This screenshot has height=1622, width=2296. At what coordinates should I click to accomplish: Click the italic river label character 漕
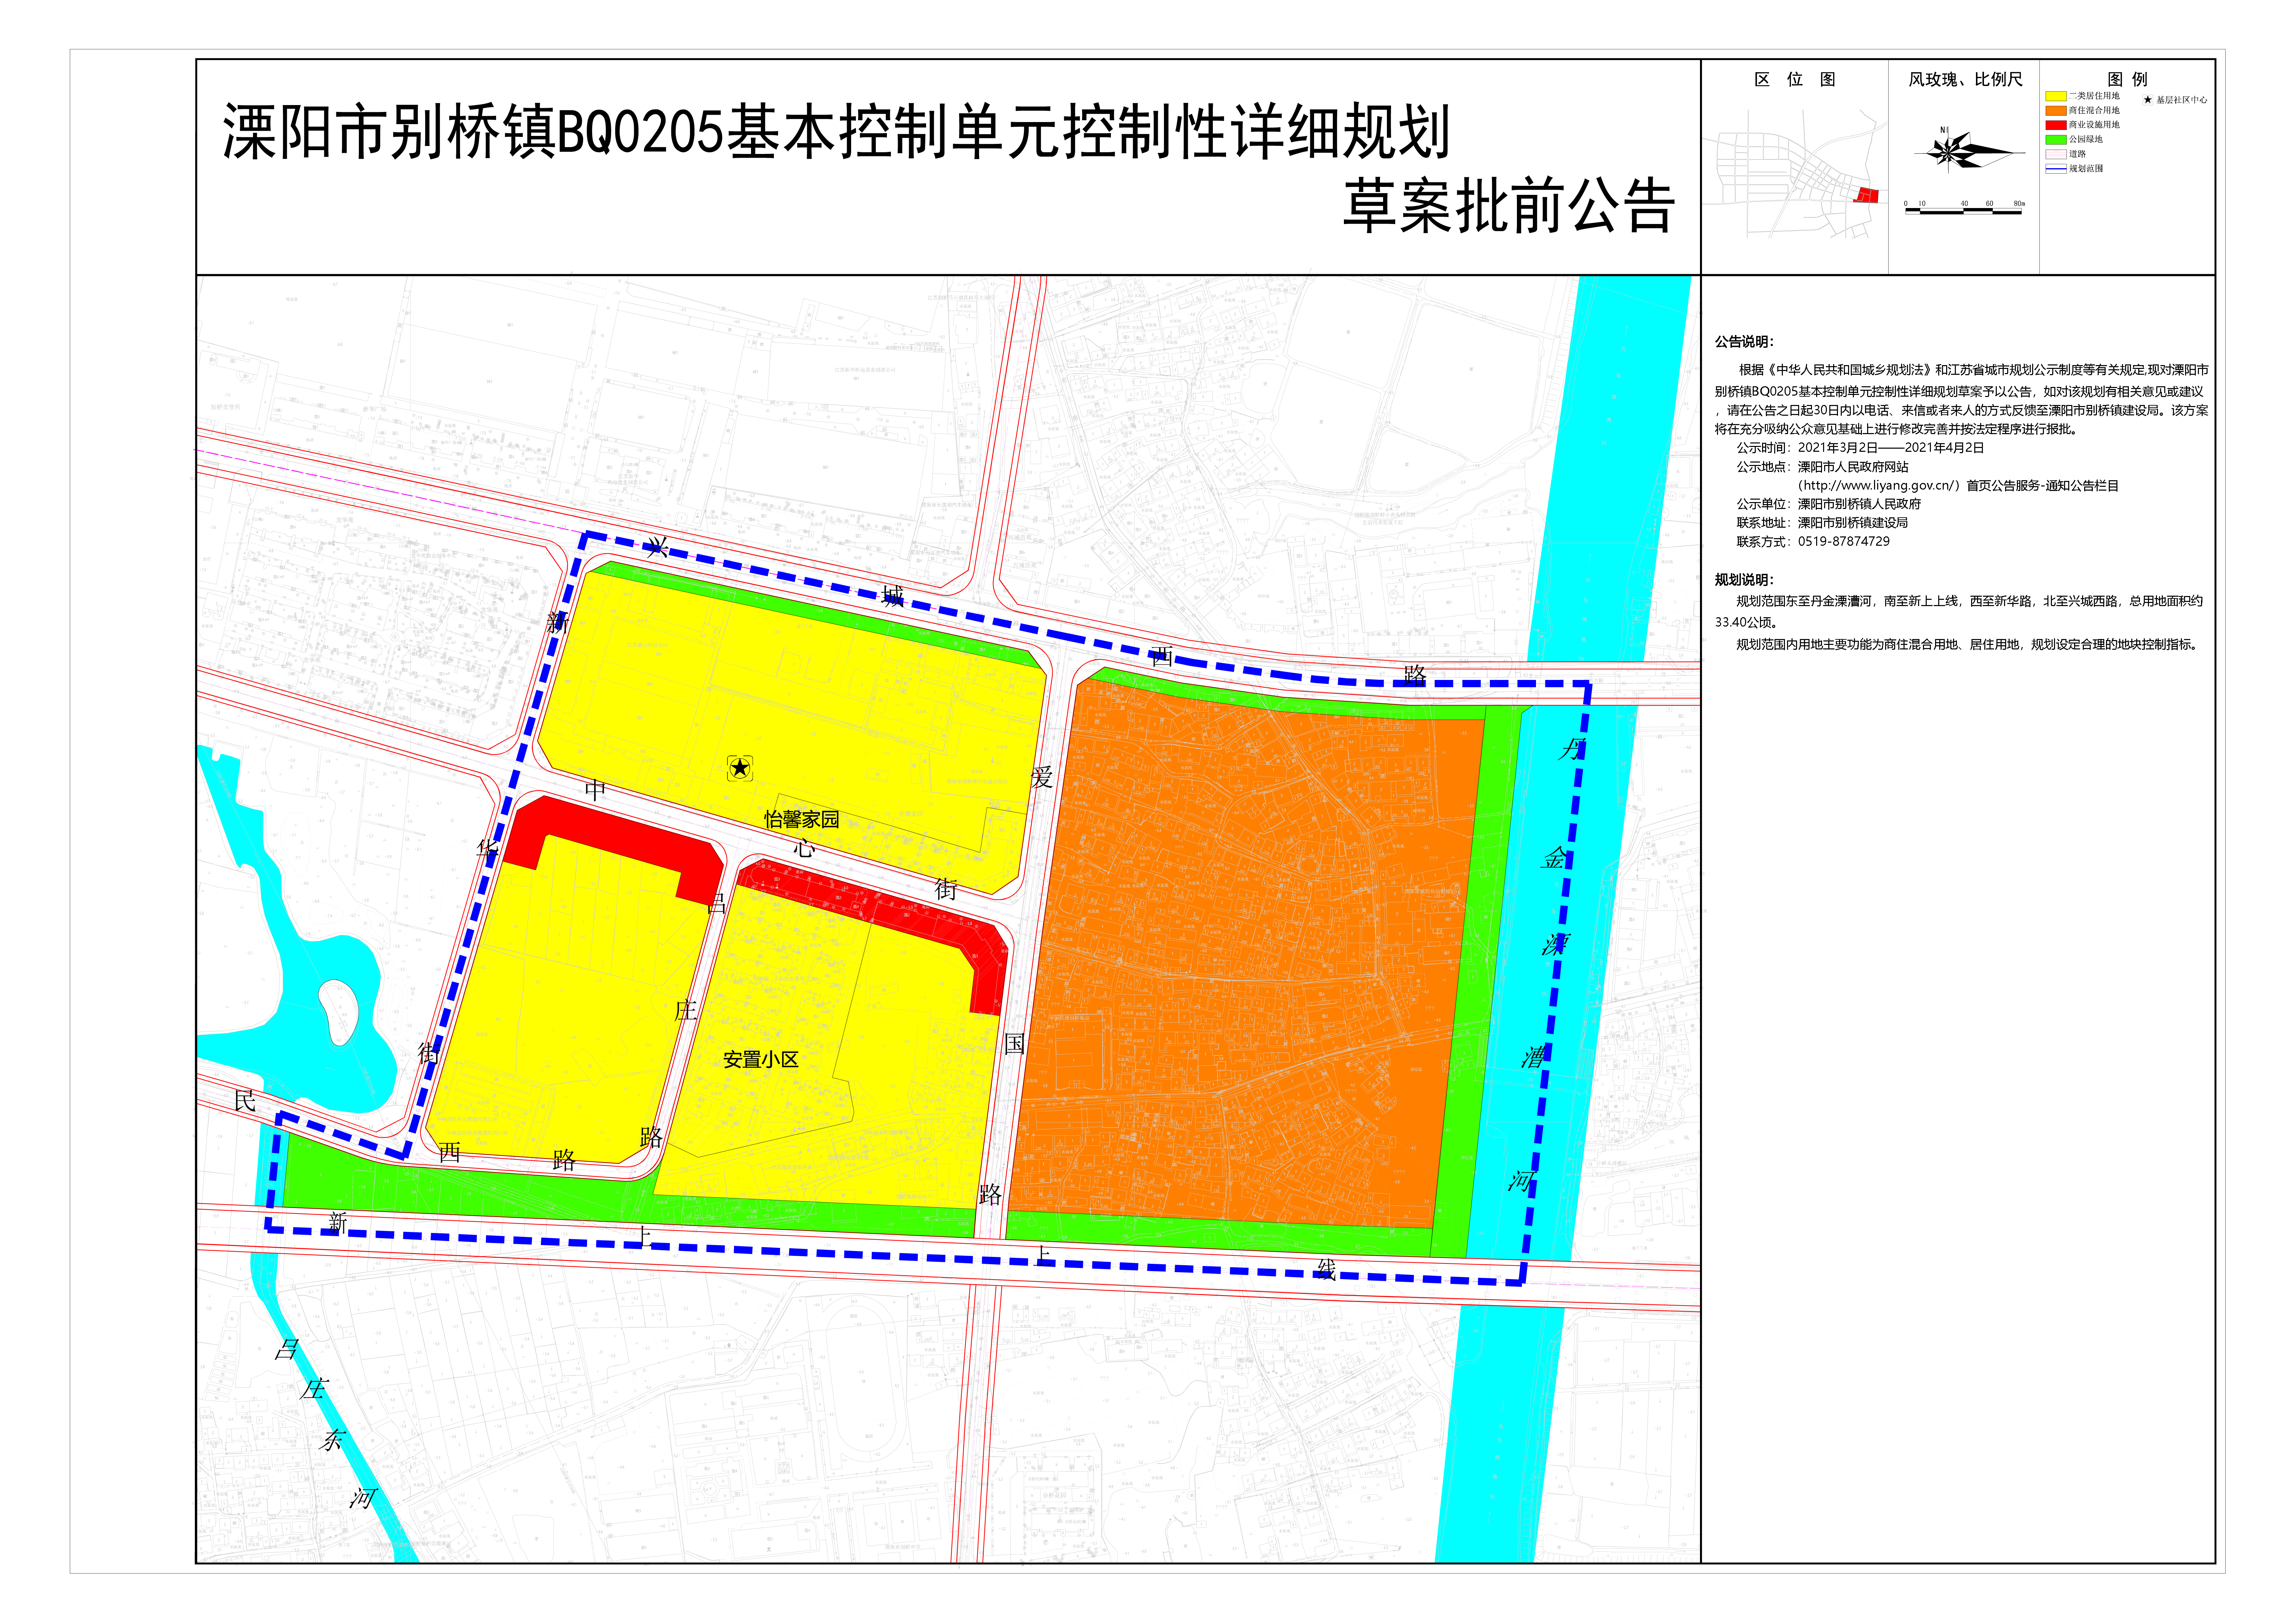point(1534,1056)
